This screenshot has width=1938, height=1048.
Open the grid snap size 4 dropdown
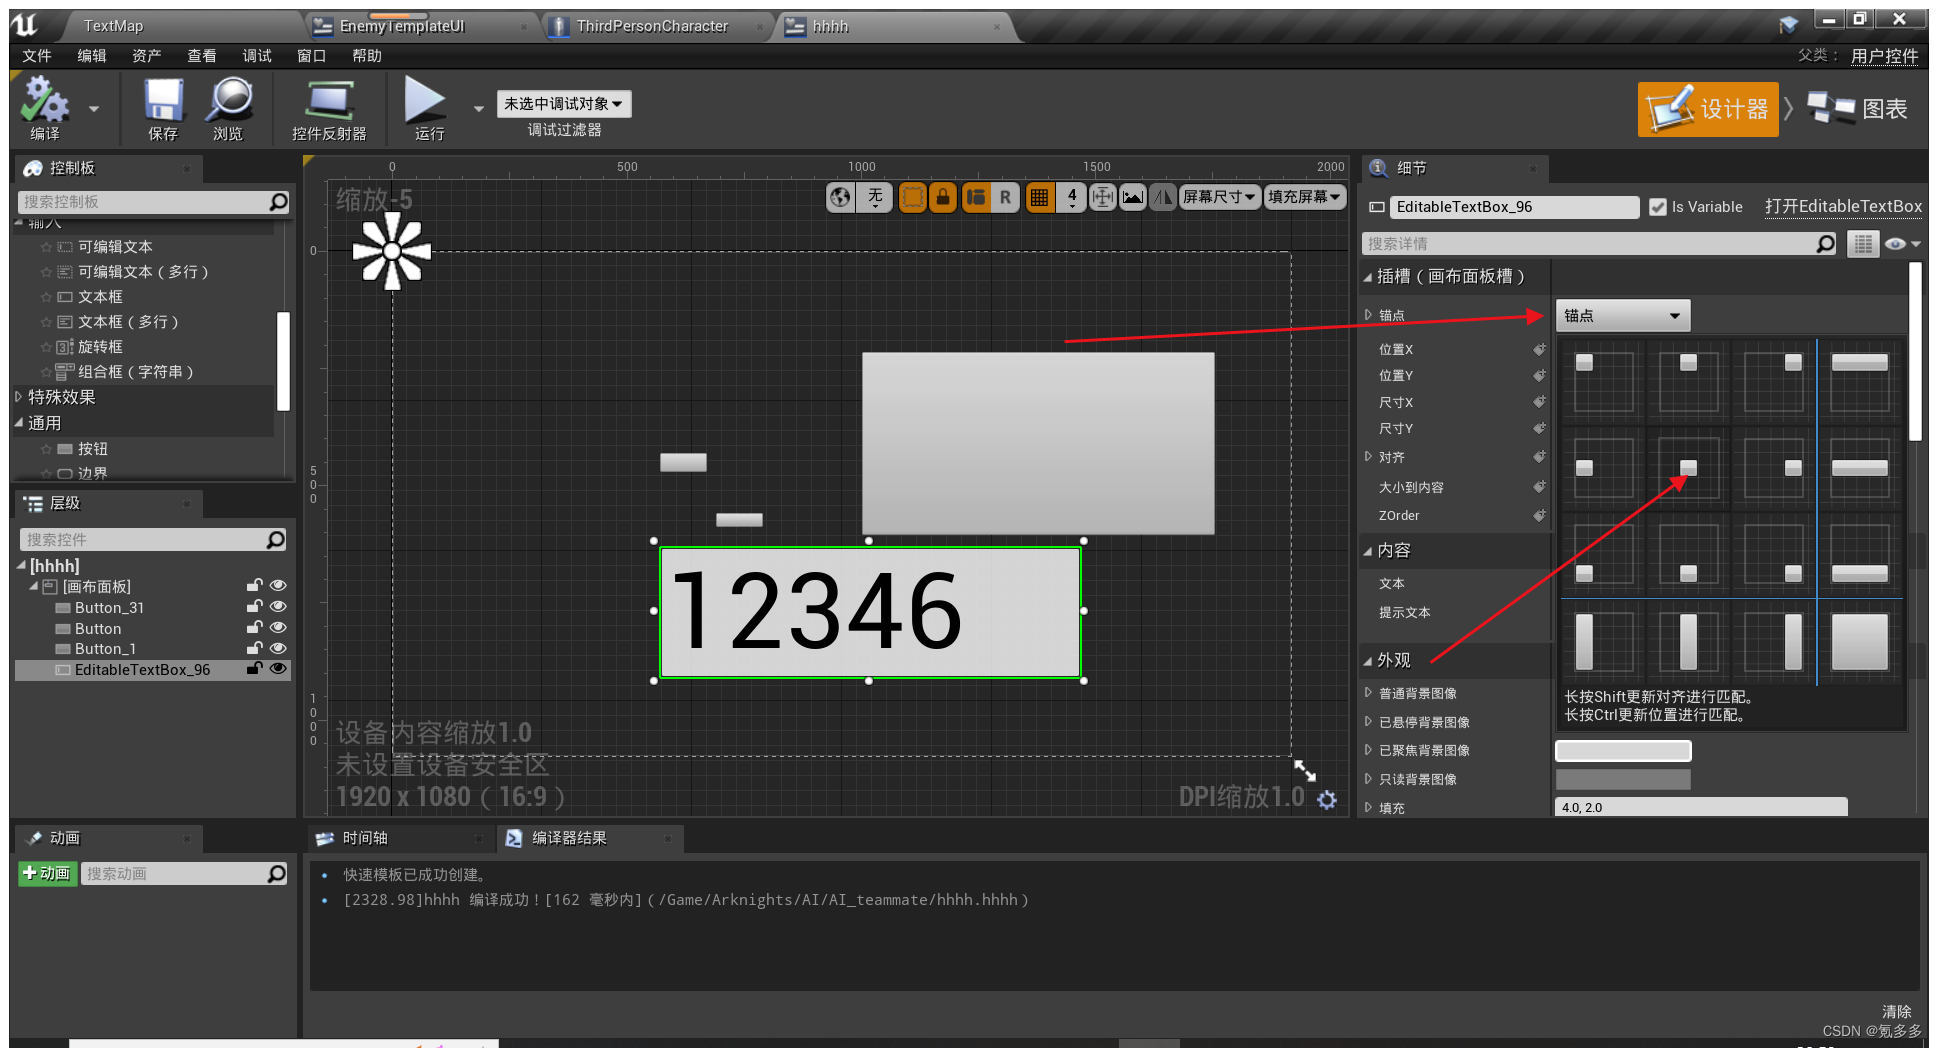(x=1072, y=198)
